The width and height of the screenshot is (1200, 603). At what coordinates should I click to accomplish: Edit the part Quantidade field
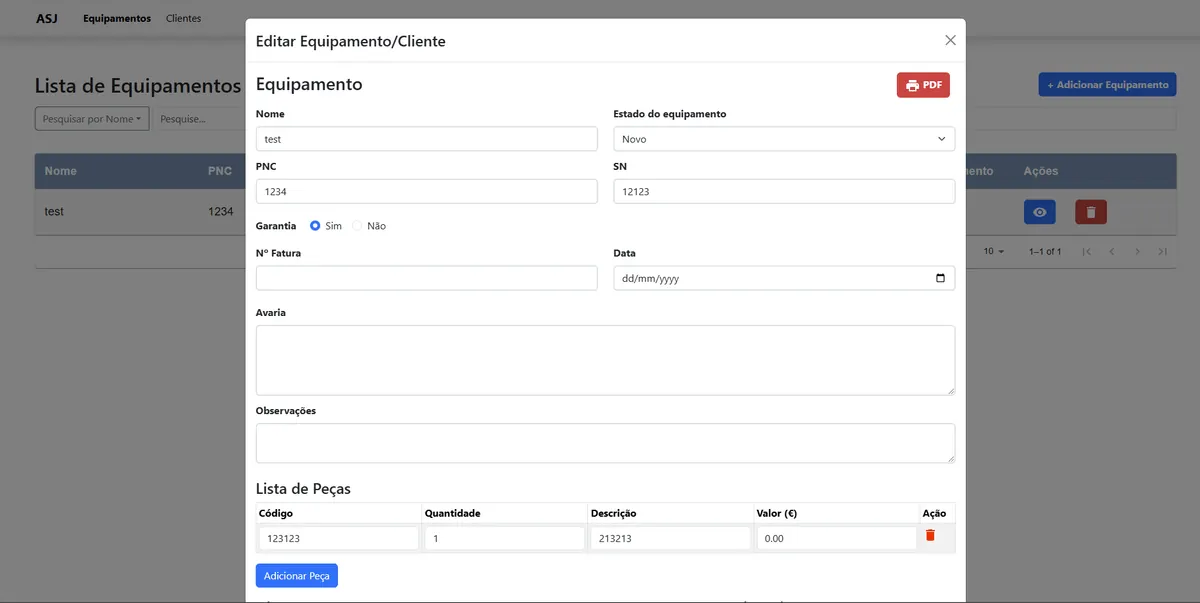click(505, 538)
